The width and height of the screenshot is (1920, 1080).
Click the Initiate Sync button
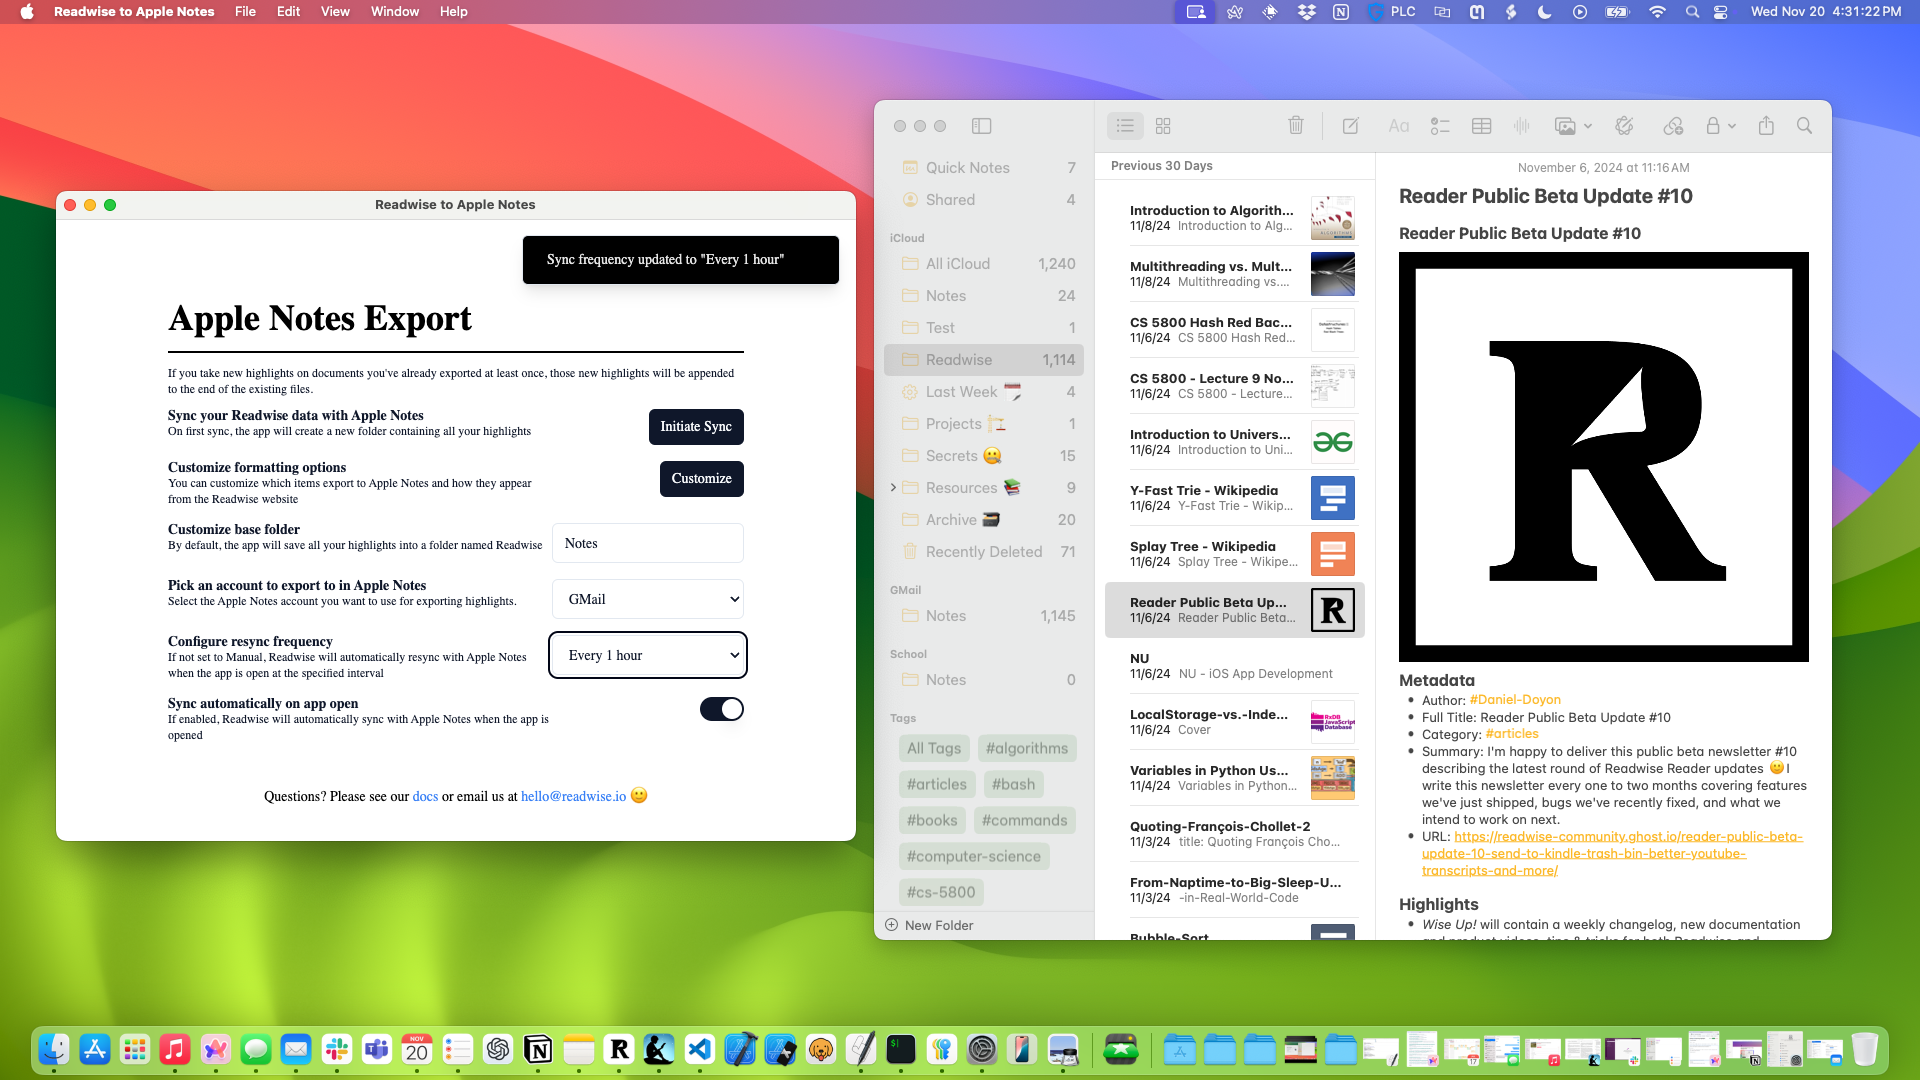(x=696, y=427)
